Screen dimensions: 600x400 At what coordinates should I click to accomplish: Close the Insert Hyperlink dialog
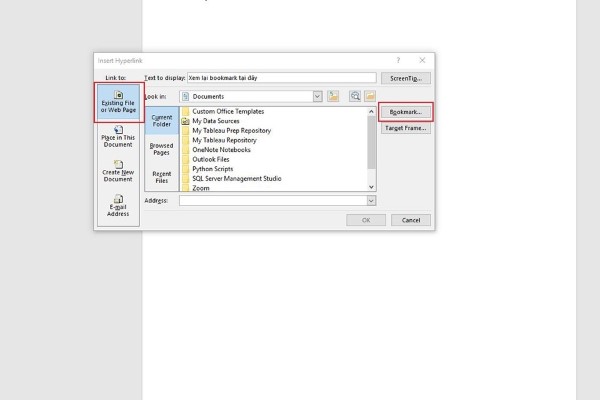point(422,60)
